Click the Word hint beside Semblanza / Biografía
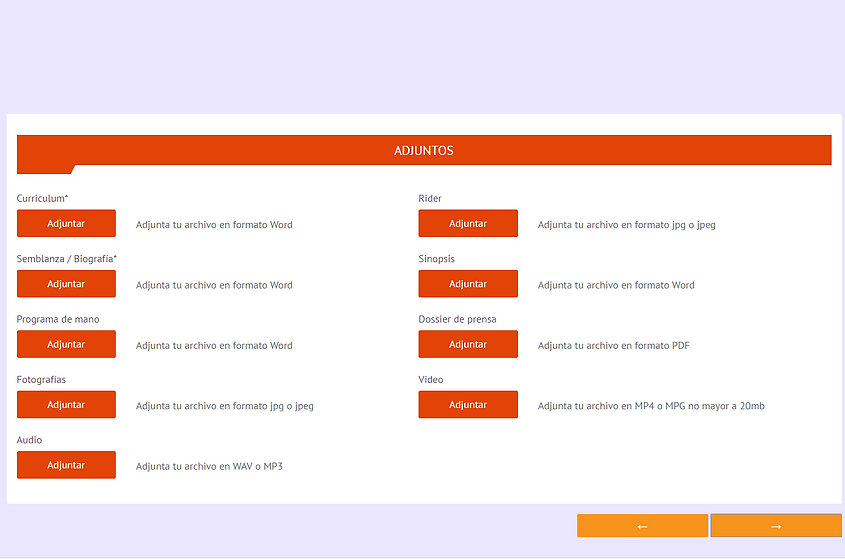The height and width of the screenshot is (559, 845). point(214,285)
